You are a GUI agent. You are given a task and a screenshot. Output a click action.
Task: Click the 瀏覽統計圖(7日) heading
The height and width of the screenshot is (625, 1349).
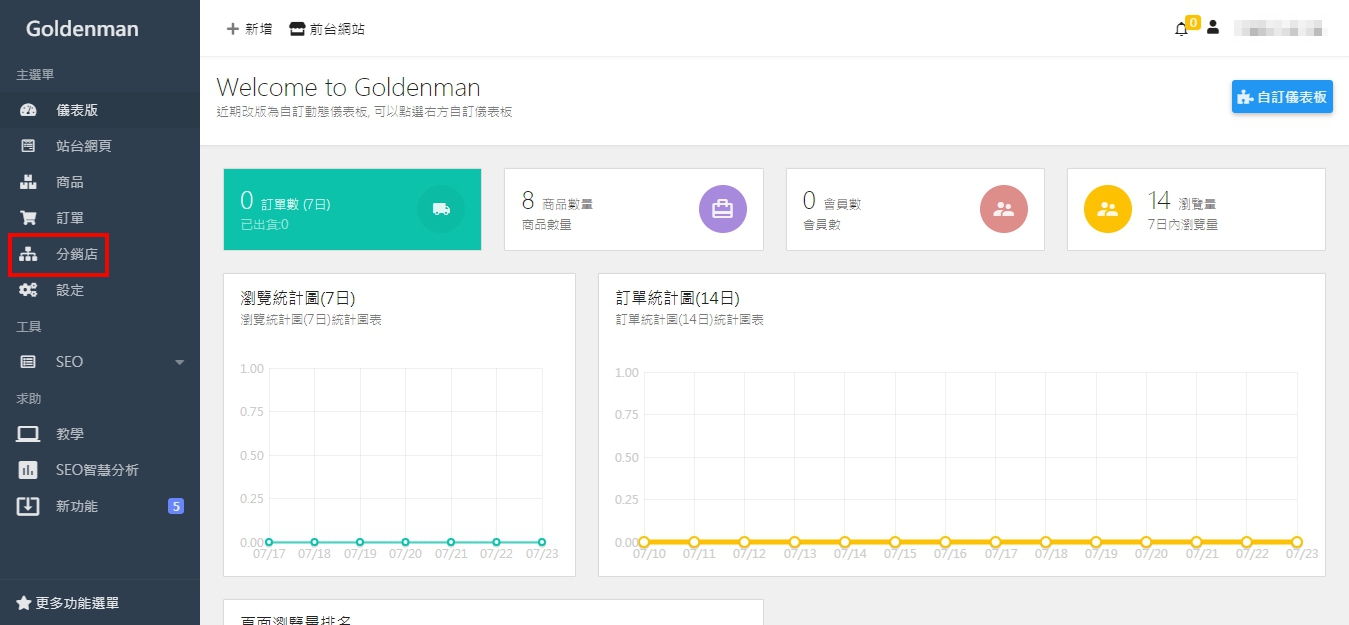[298, 298]
